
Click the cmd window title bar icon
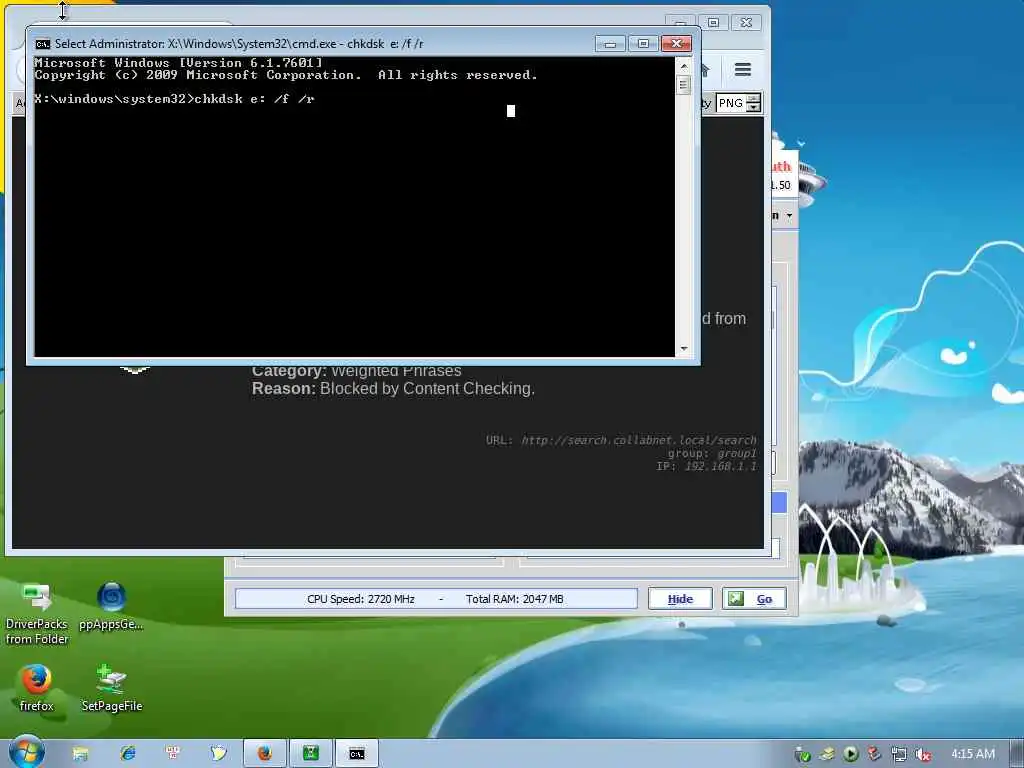(x=42, y=44)
